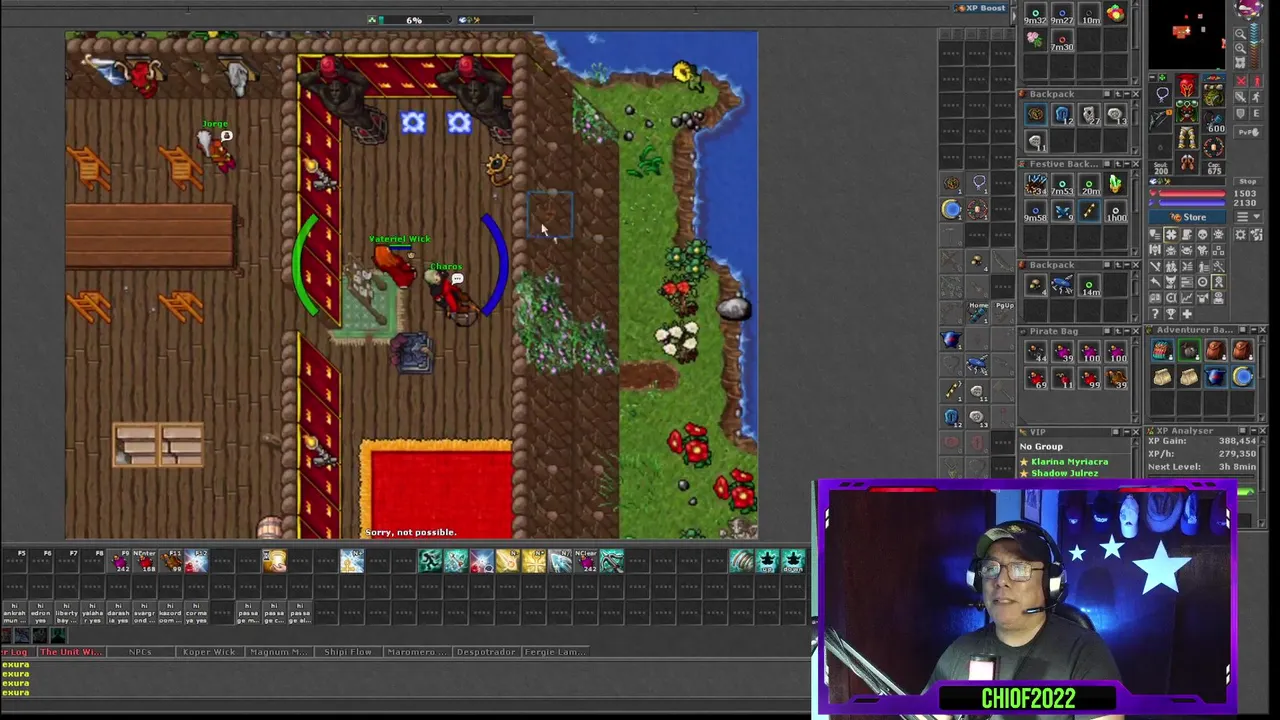Toggle the sword offensive attack mode
The image size is (1280, 720).
(1241, 97)
